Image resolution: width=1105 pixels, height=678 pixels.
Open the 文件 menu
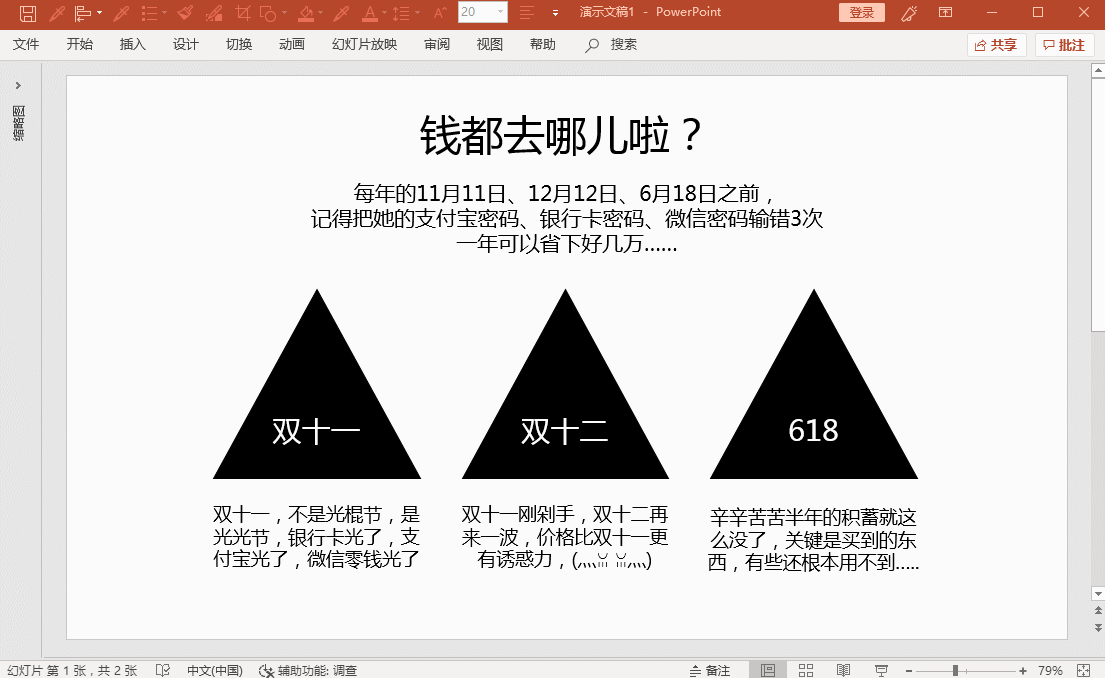click(26, 44)
